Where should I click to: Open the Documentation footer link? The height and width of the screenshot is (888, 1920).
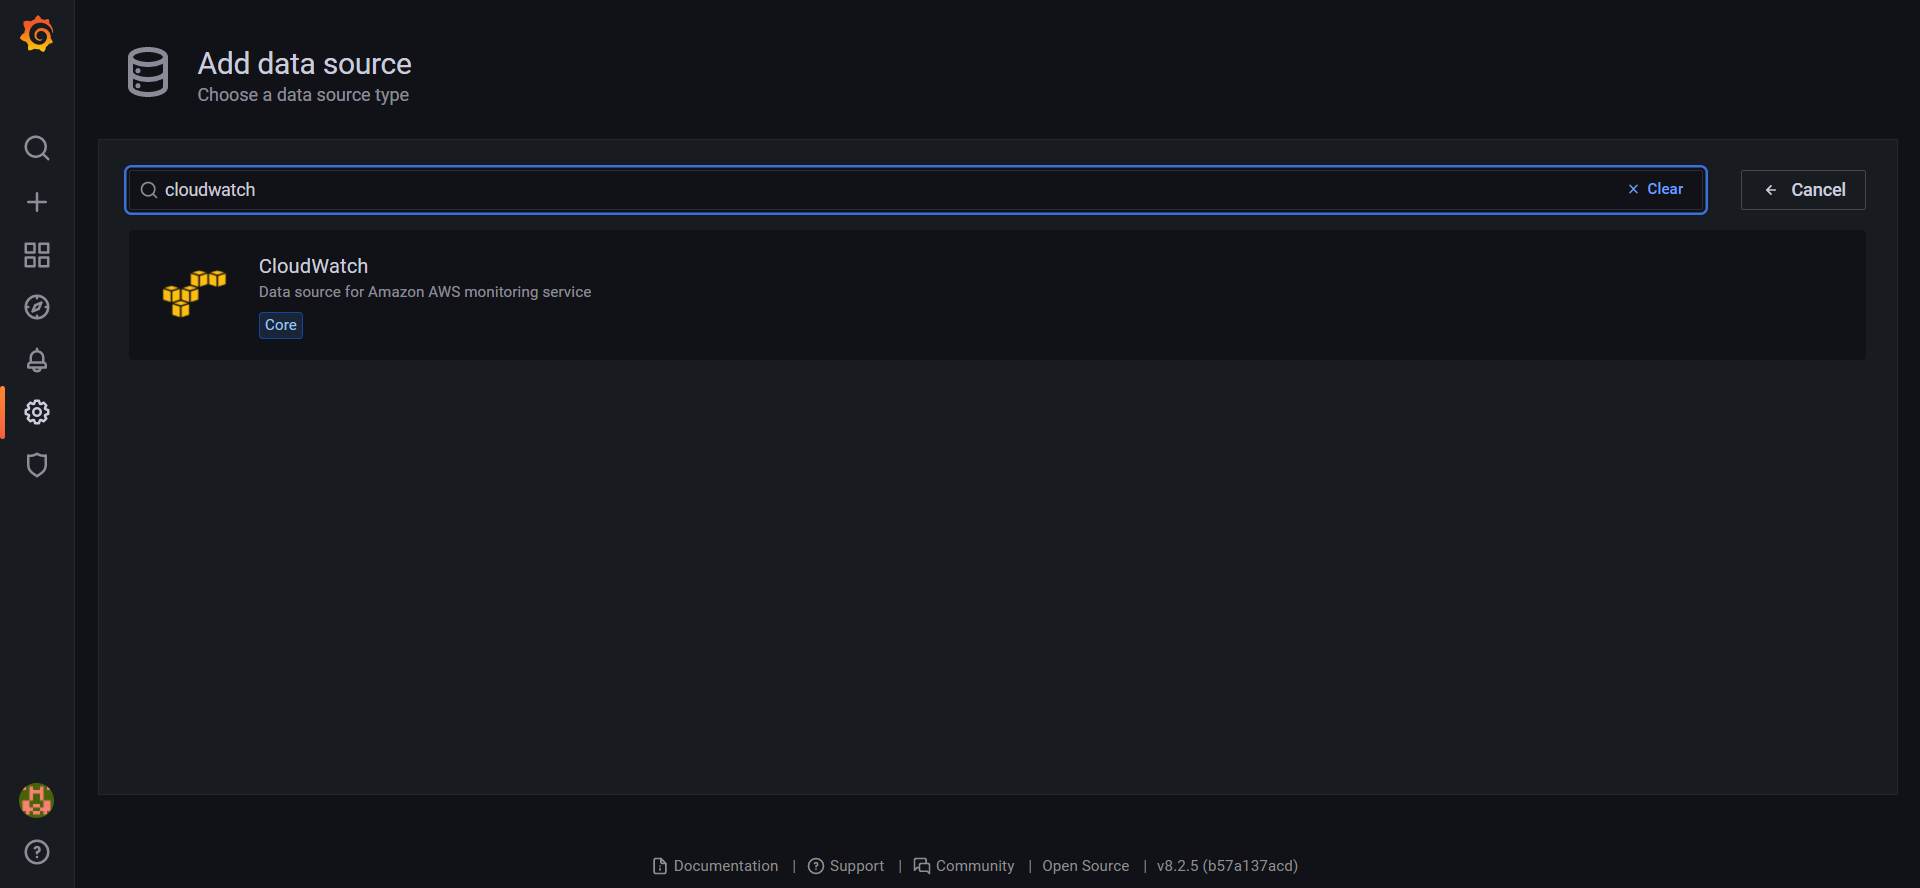pyautogui.click(x=716, y=866)
